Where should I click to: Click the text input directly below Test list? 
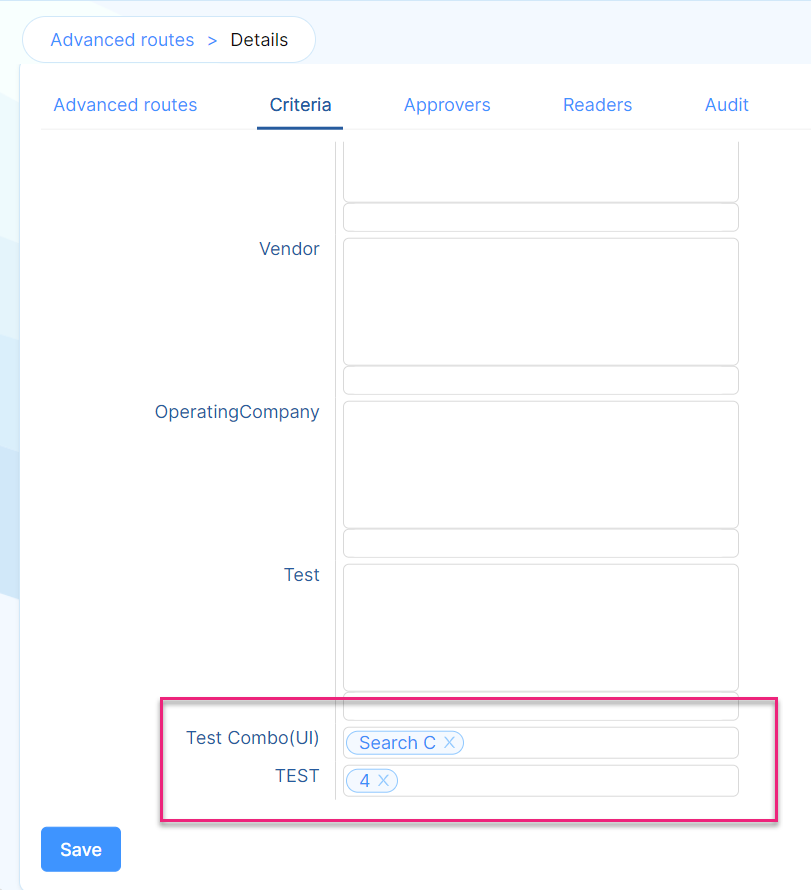pyautogui.click(x=540, y=708)
